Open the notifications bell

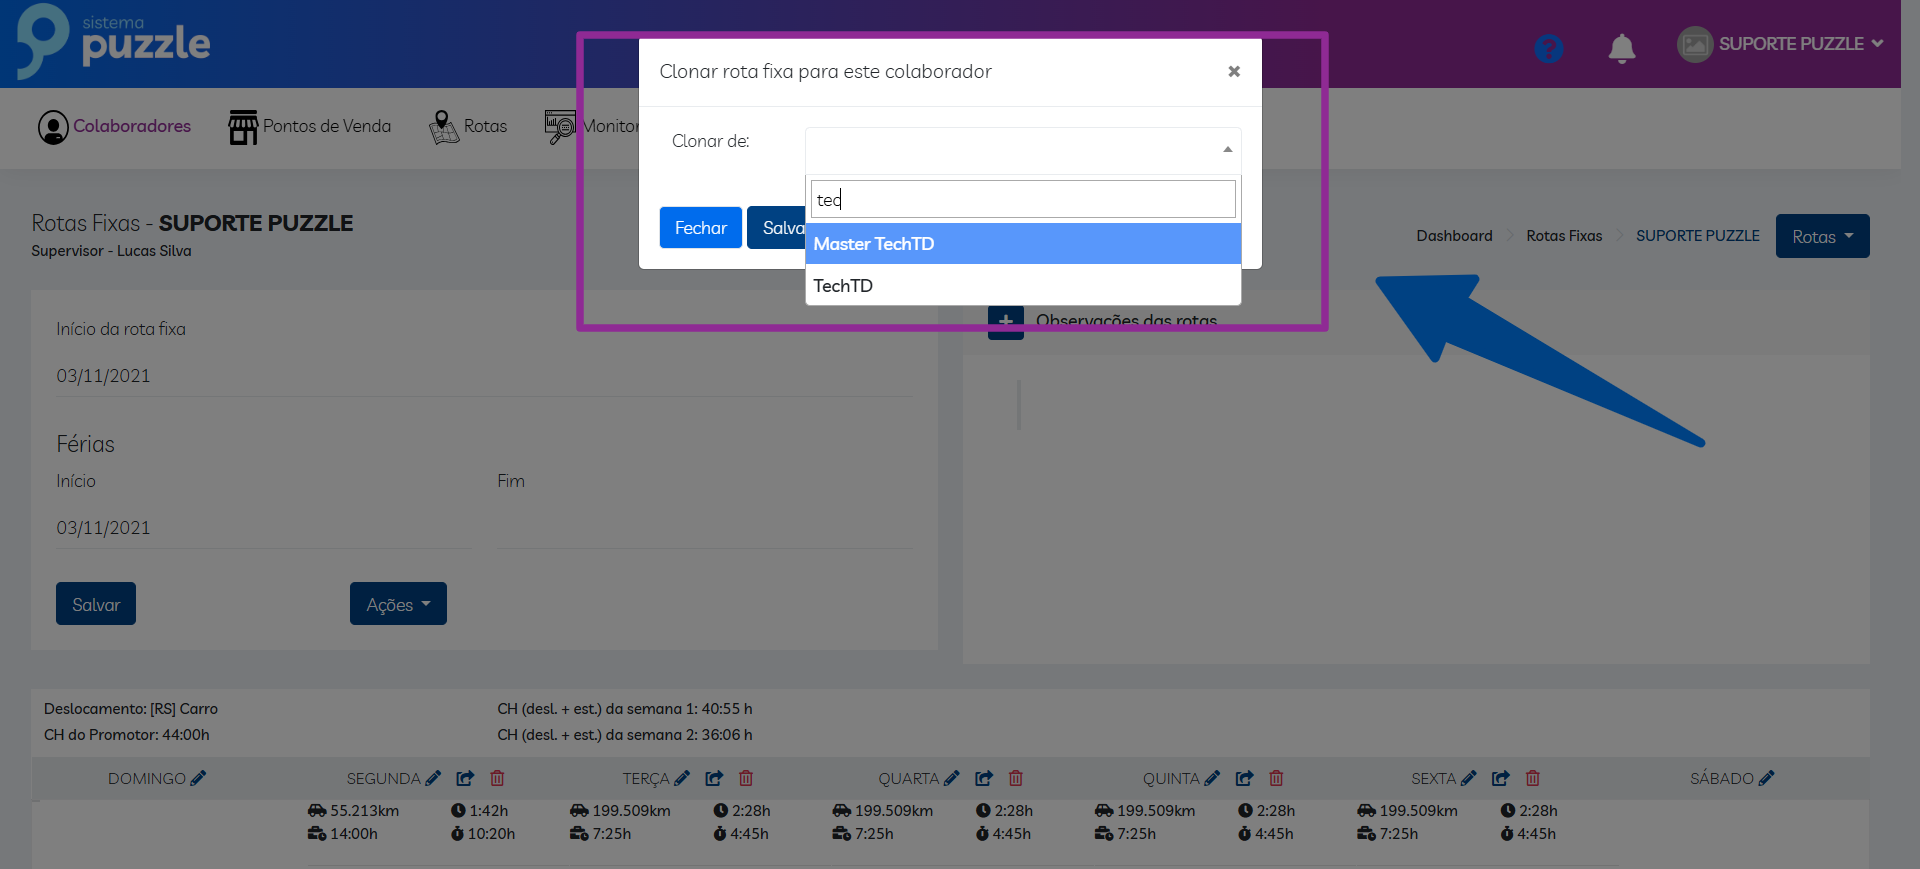[1621, 48]
